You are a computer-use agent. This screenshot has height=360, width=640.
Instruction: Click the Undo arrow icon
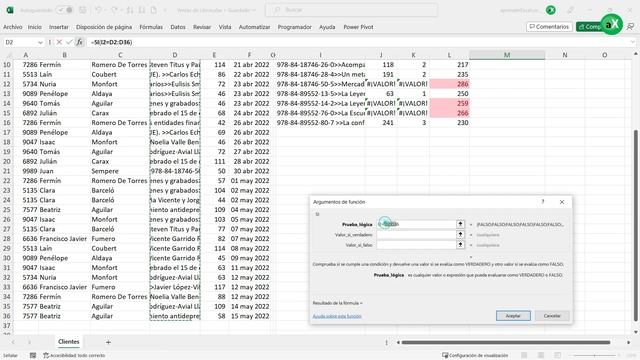(98, 10)
